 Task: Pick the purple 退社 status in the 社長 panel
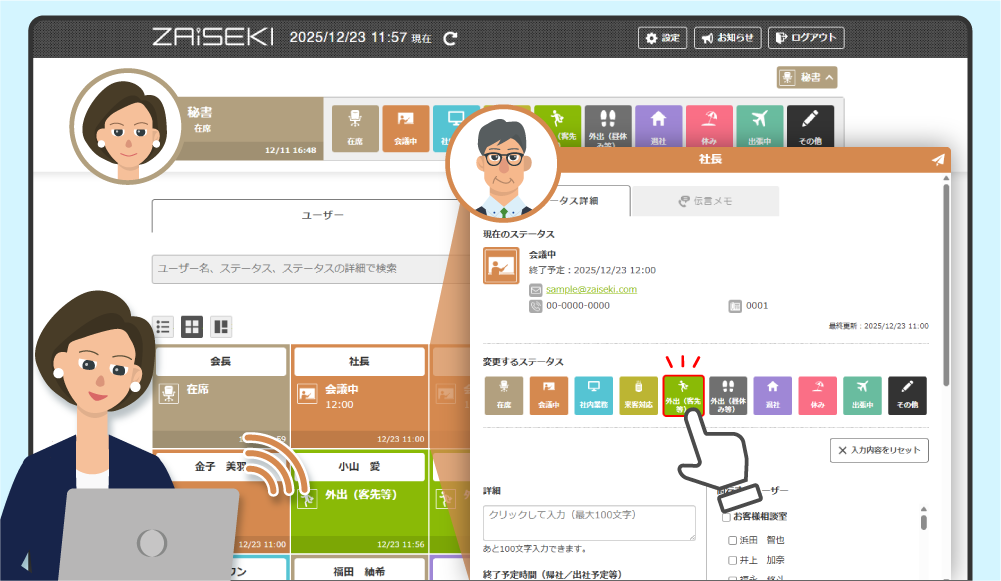[x=772, y=396]
